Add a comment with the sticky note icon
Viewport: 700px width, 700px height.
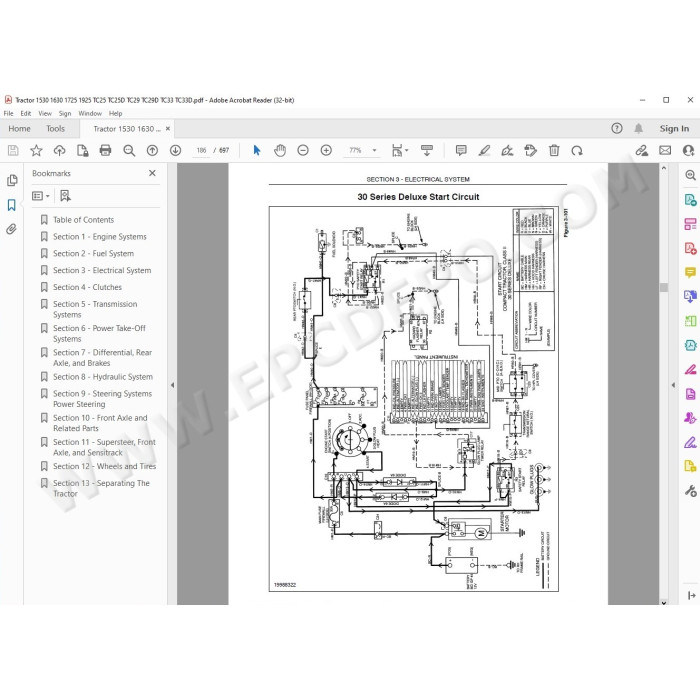461,150
